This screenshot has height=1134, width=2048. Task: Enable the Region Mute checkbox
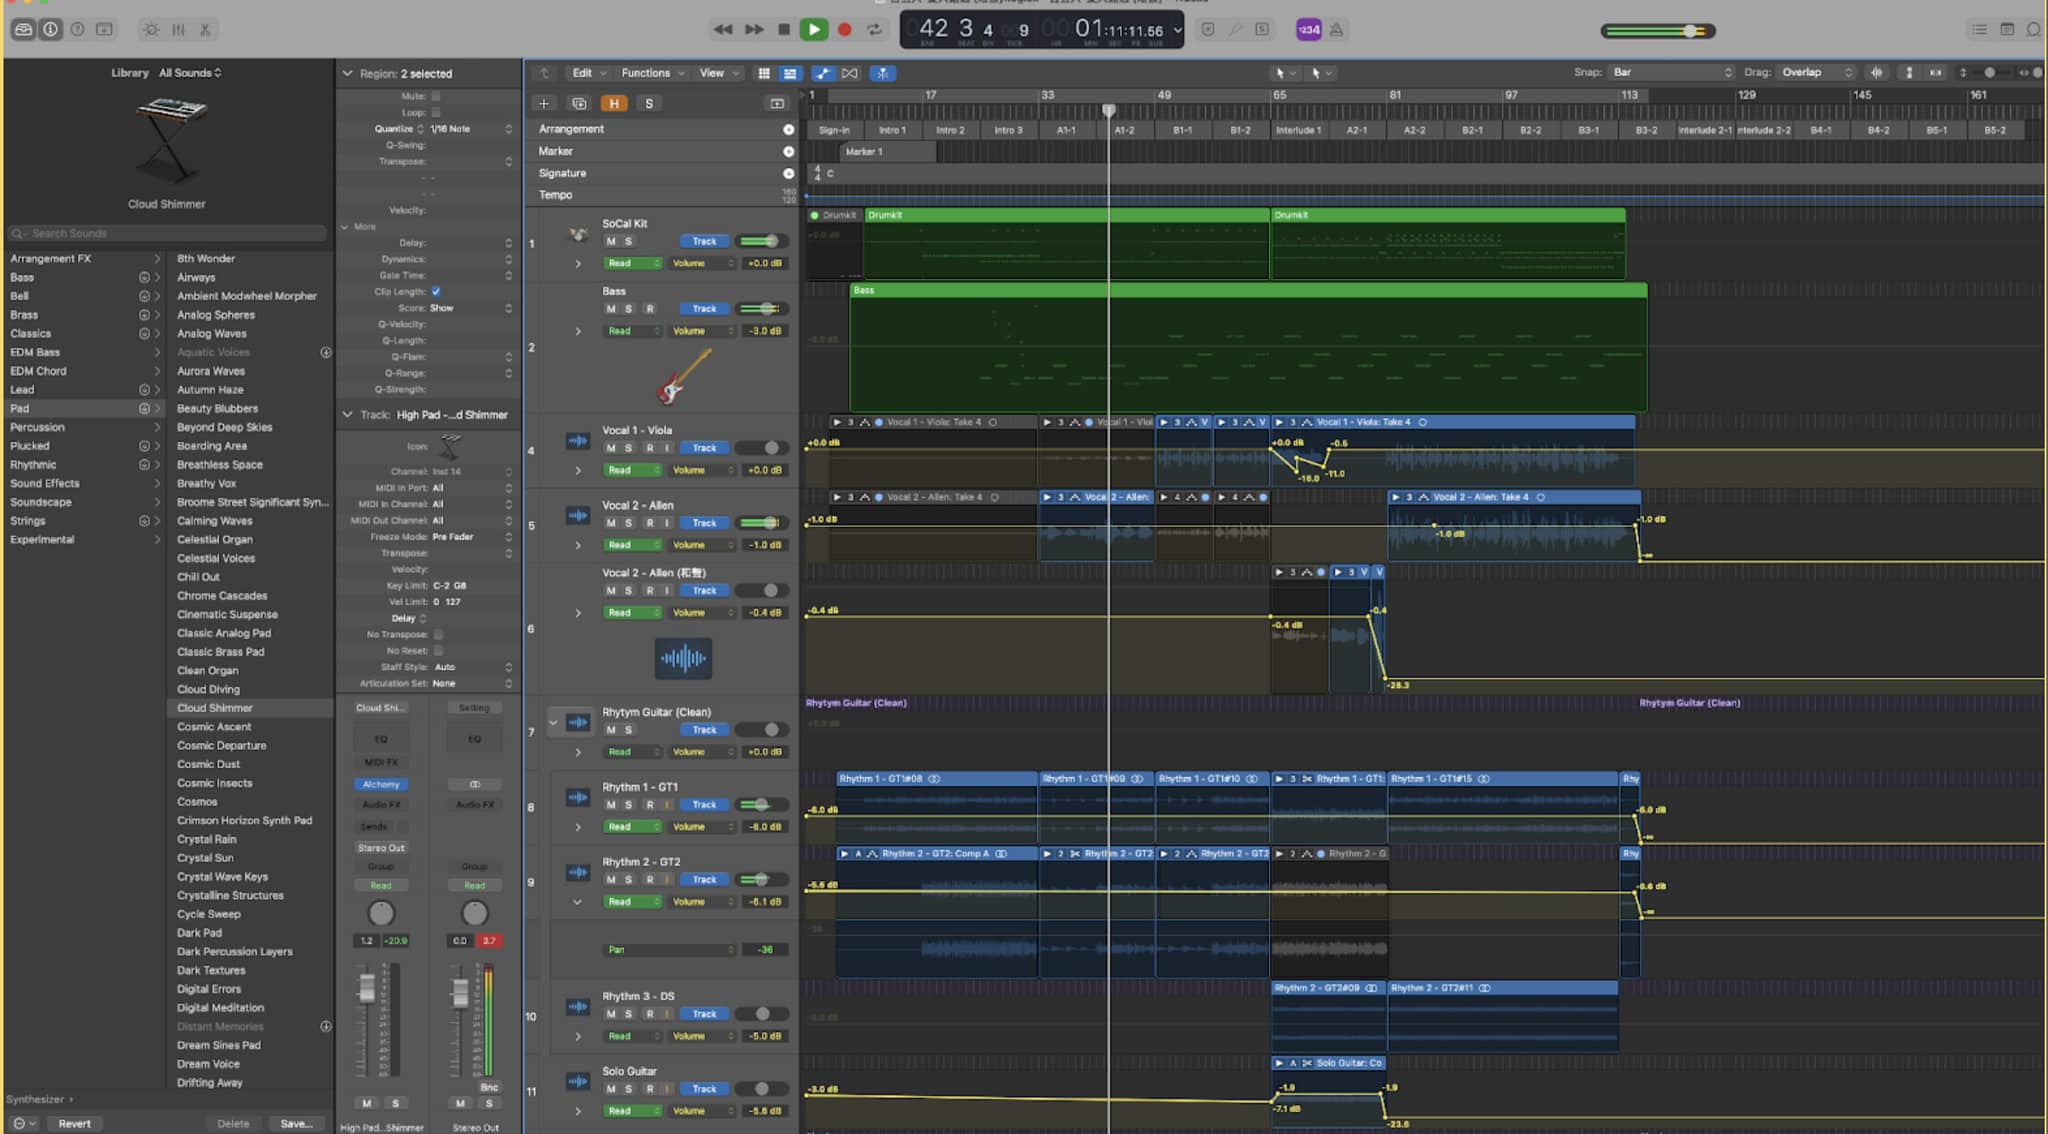click(436, 96)
